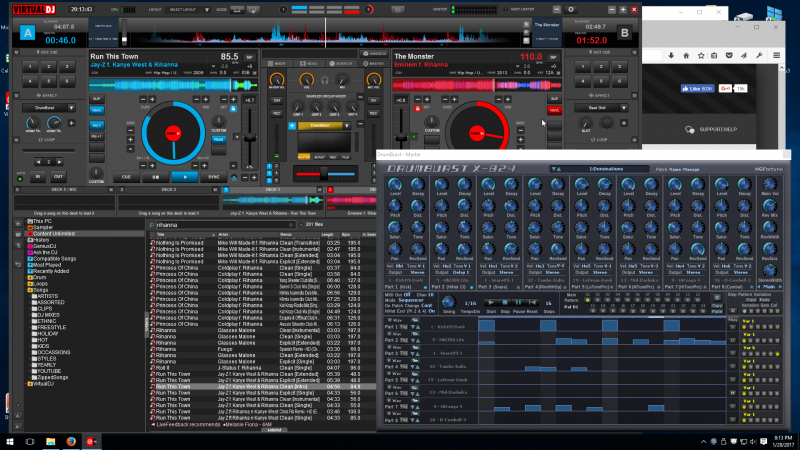Toggle mixer channel 1 selector
800x450 pixels.
click(269, 166)
